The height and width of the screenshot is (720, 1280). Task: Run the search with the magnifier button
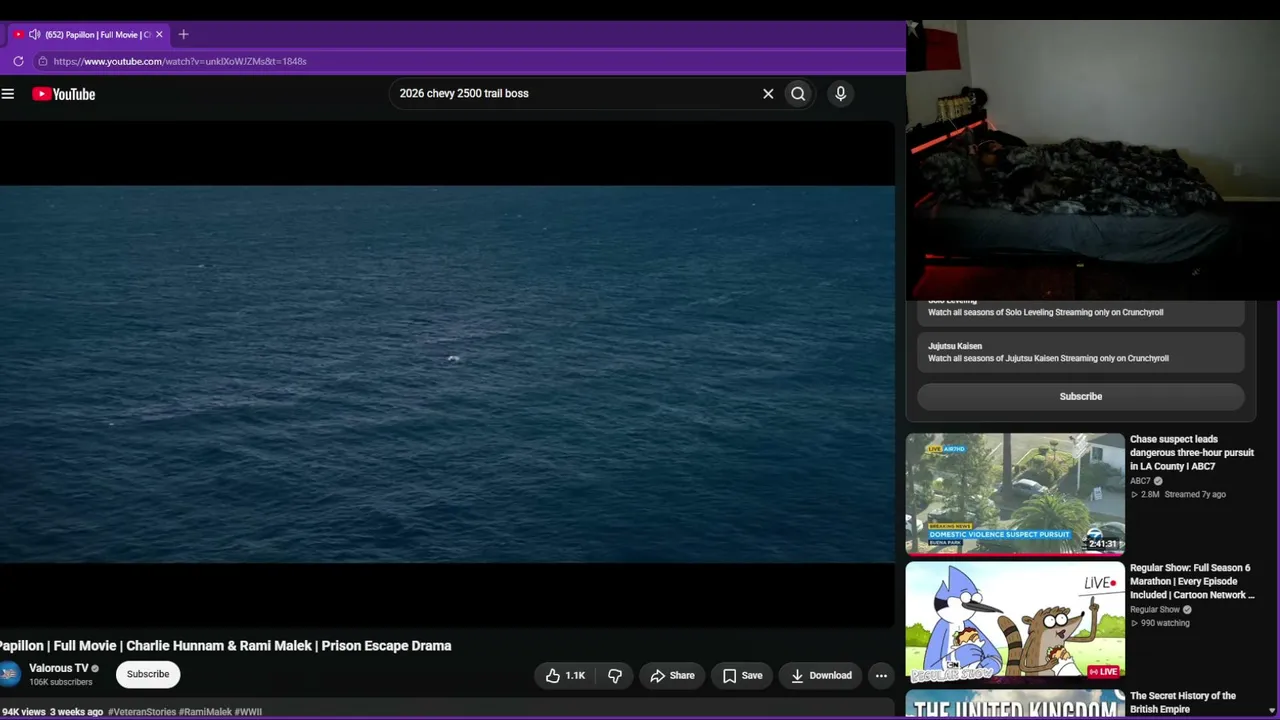pos(798,94)
